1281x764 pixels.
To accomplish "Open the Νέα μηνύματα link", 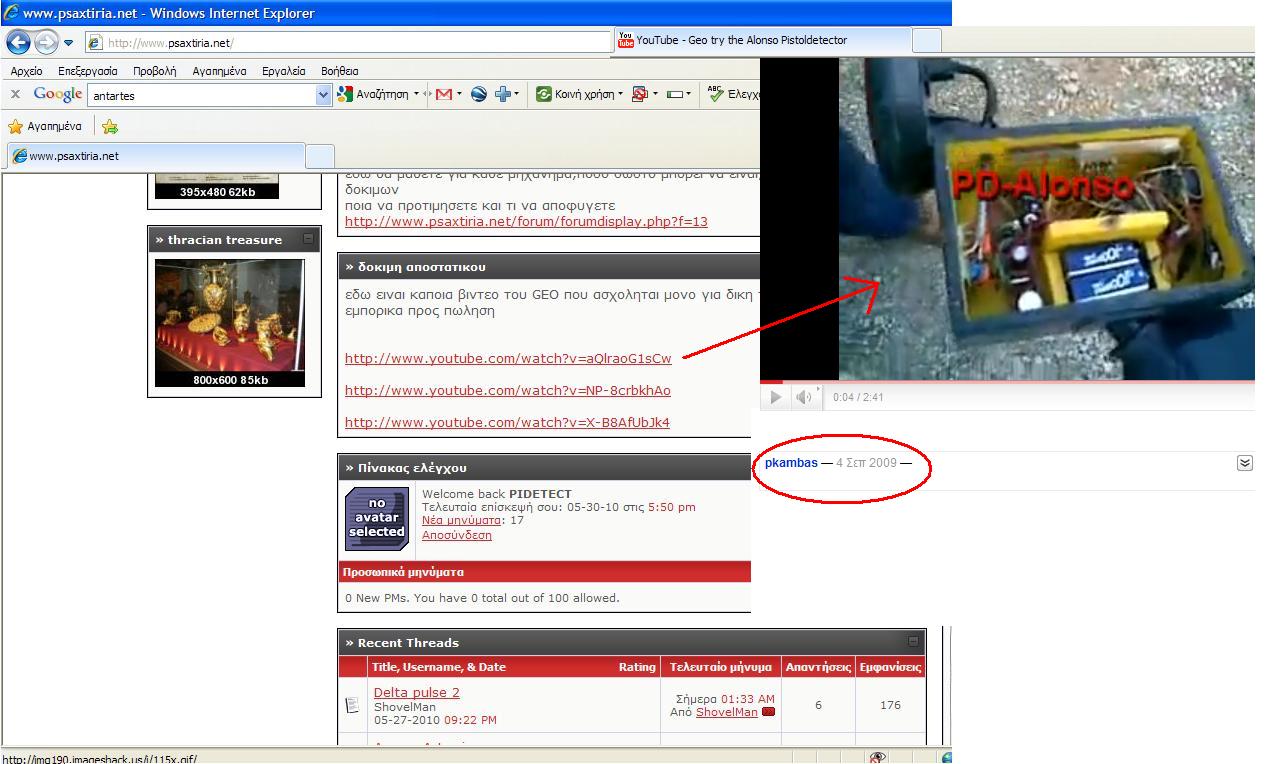I will tap(461, 520).
